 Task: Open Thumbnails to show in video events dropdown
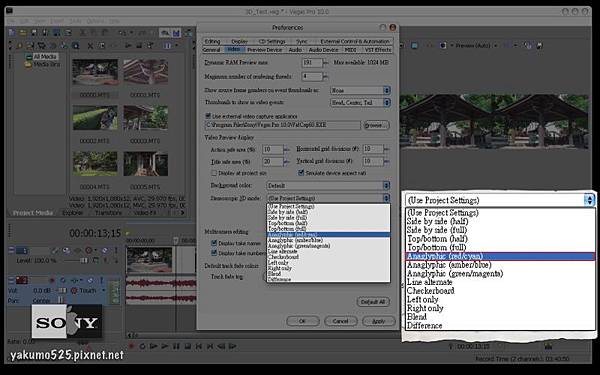click(x=360, y=103)
